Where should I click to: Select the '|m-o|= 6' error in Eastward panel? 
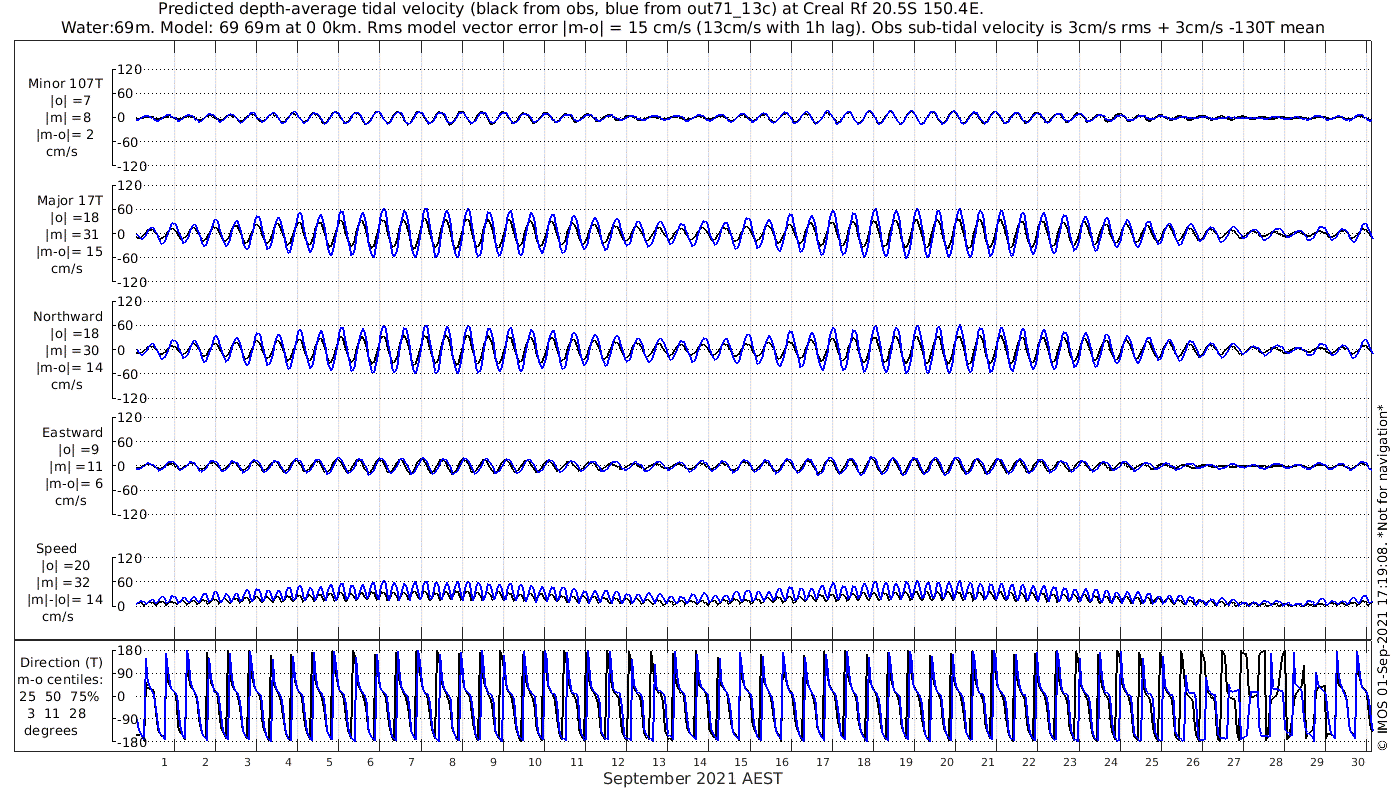click(73, 483)
